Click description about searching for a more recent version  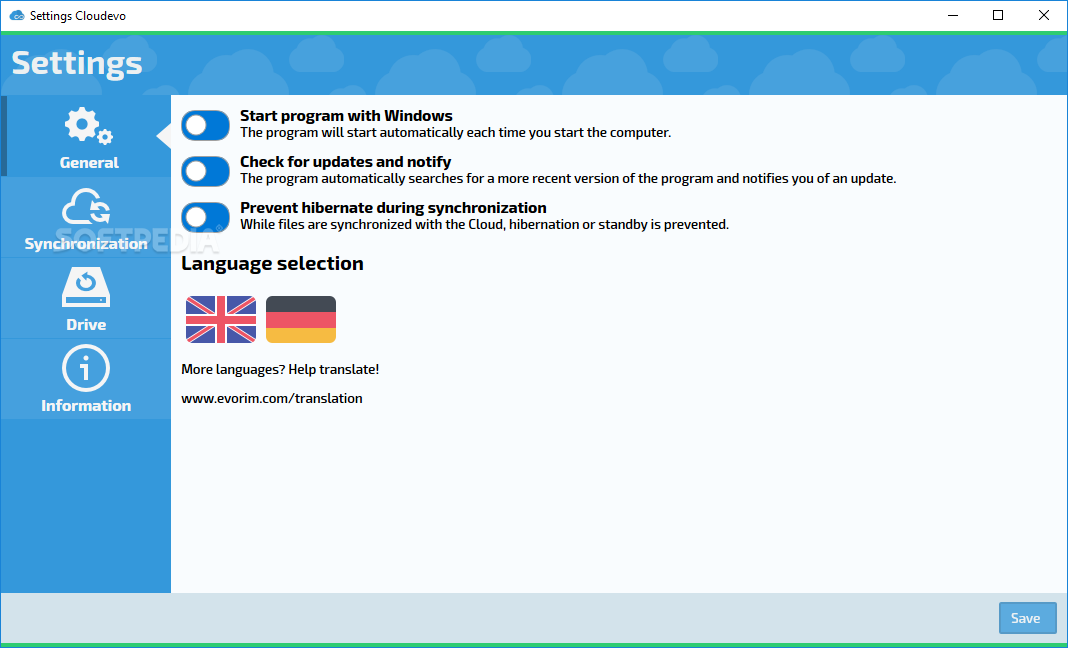[x=568, y=179]
